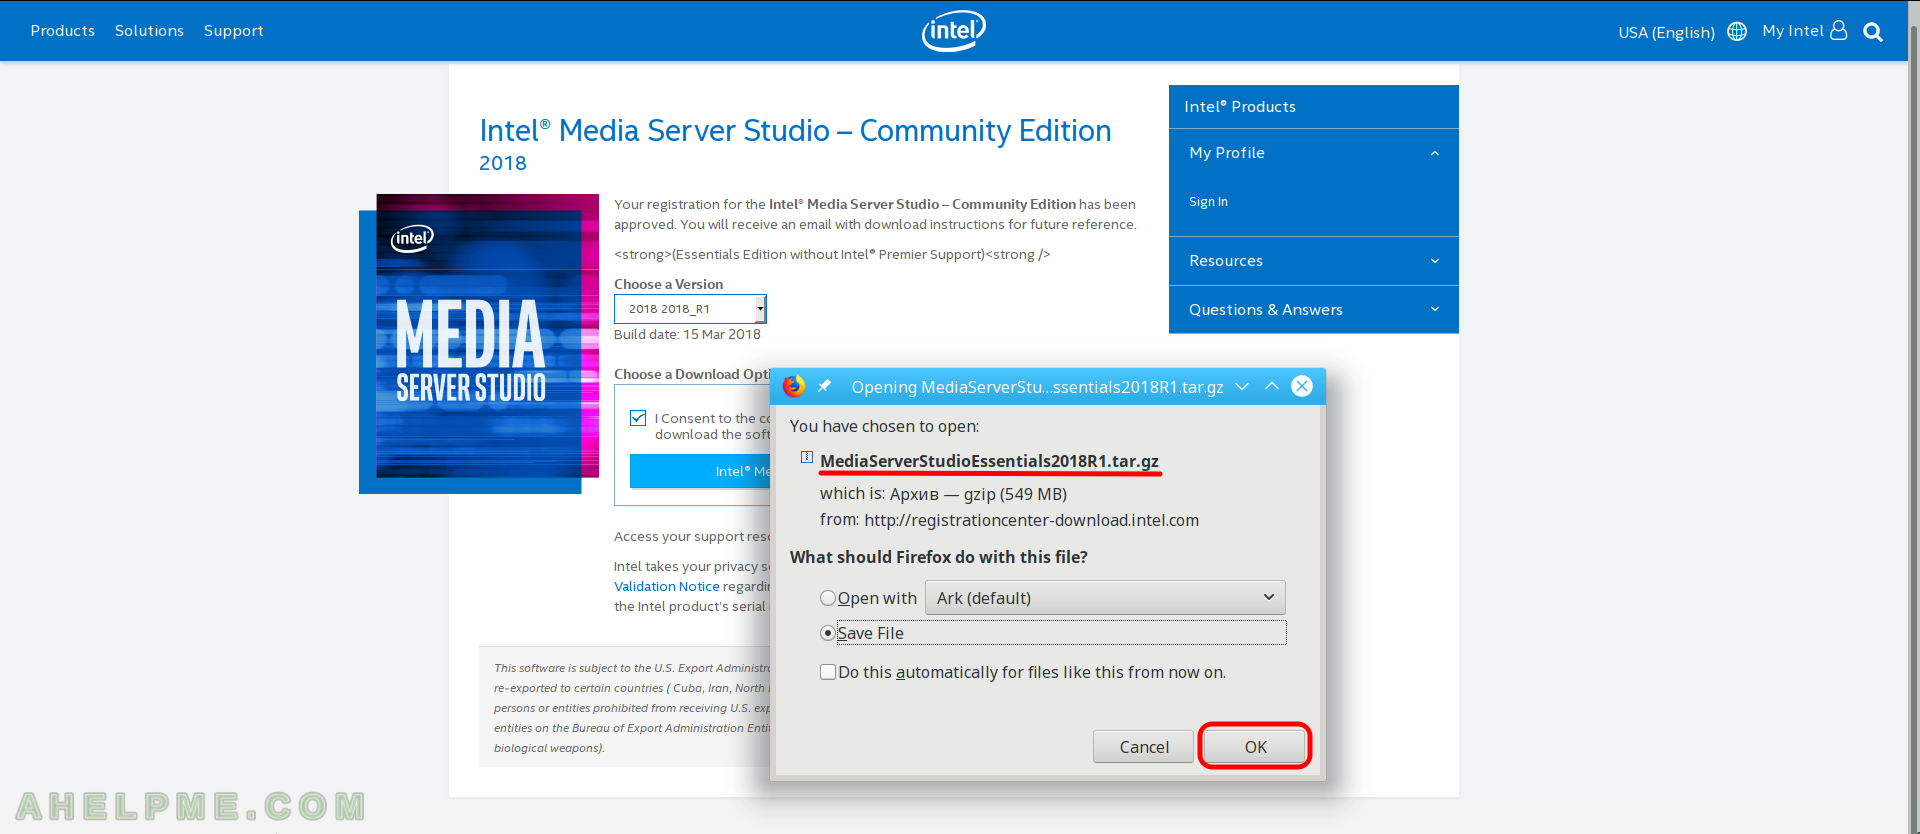Viewport: 1920px width, 834px height.
Task: Open the Validation Notice link
Action: pyautogui.click(x=667, y=587)
